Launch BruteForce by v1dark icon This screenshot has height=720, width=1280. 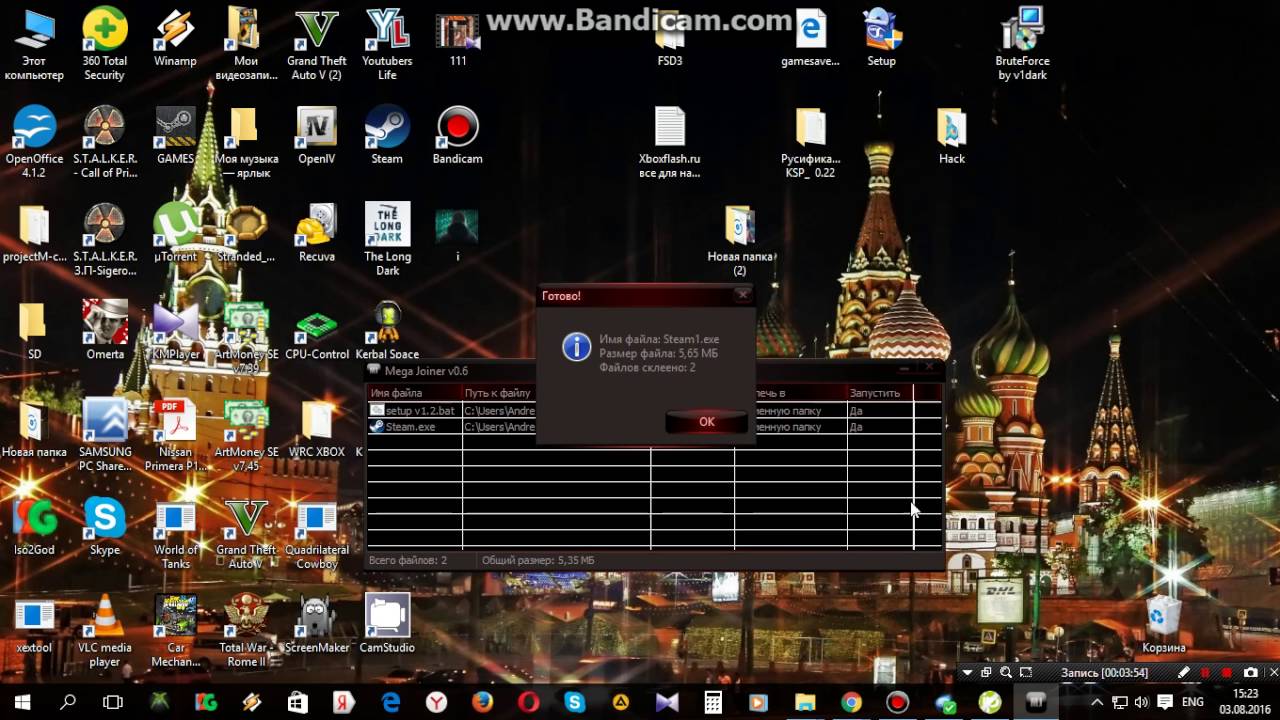pos(1022,45)
